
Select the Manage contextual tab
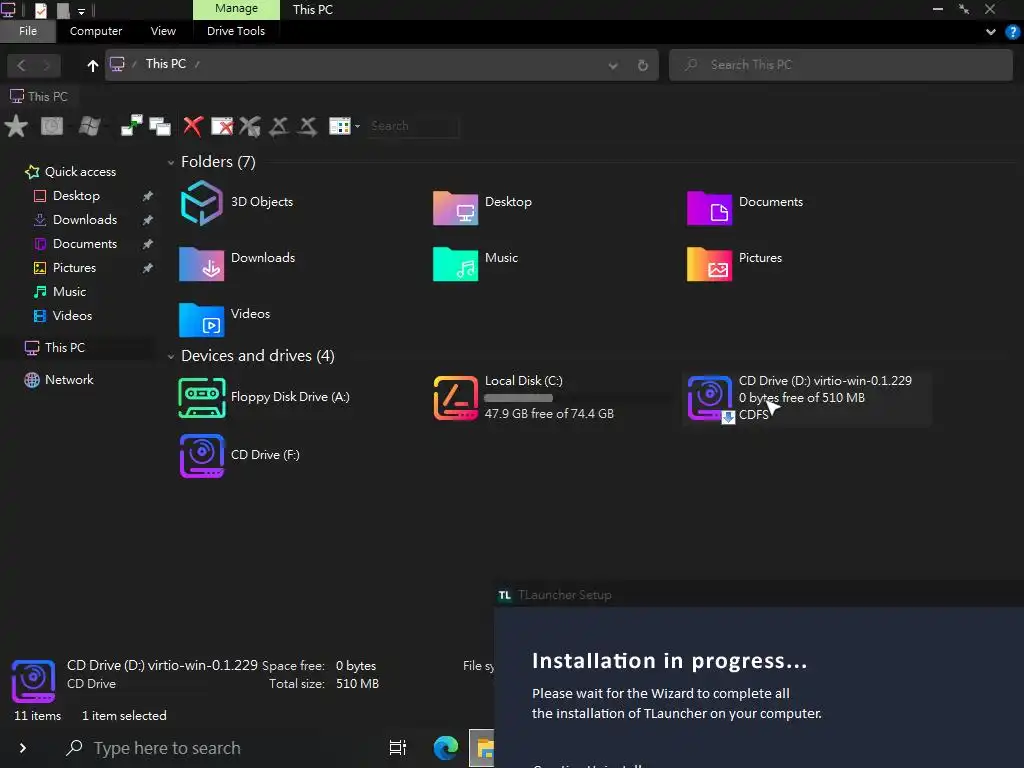(x=236, y=9)
